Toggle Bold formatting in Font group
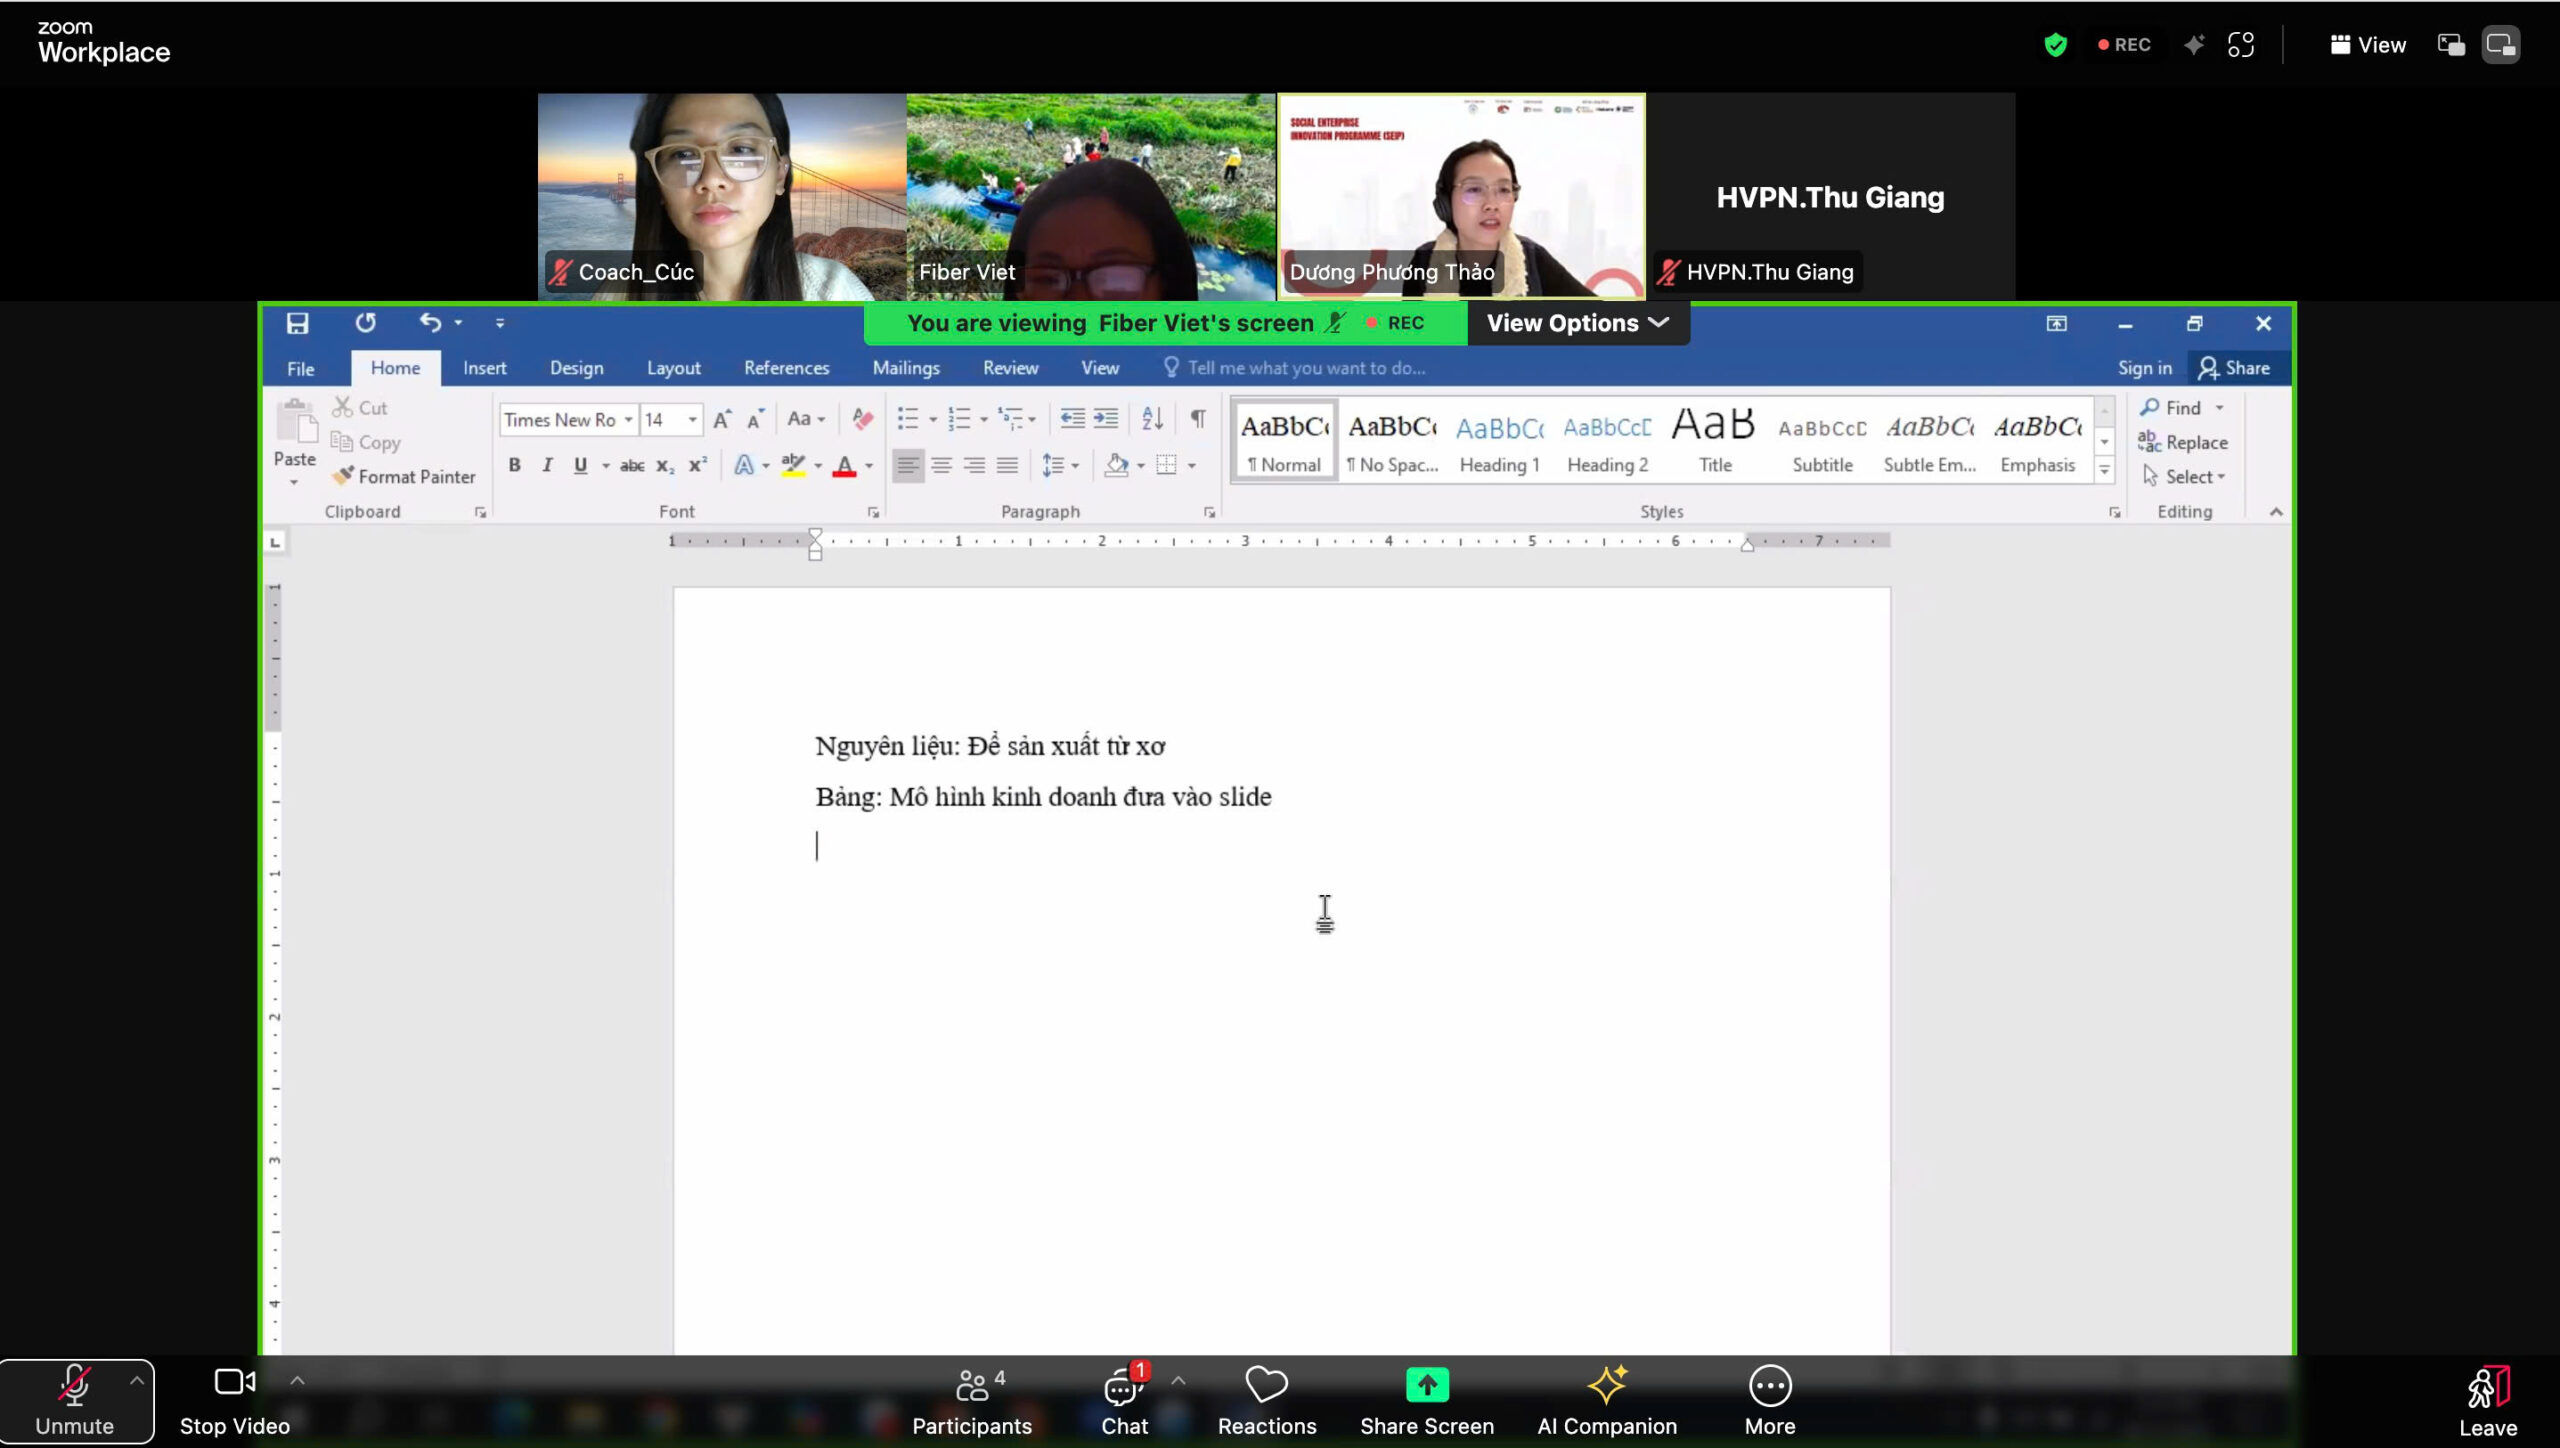Viewport: 2560px width, 1448px height. 514,465
